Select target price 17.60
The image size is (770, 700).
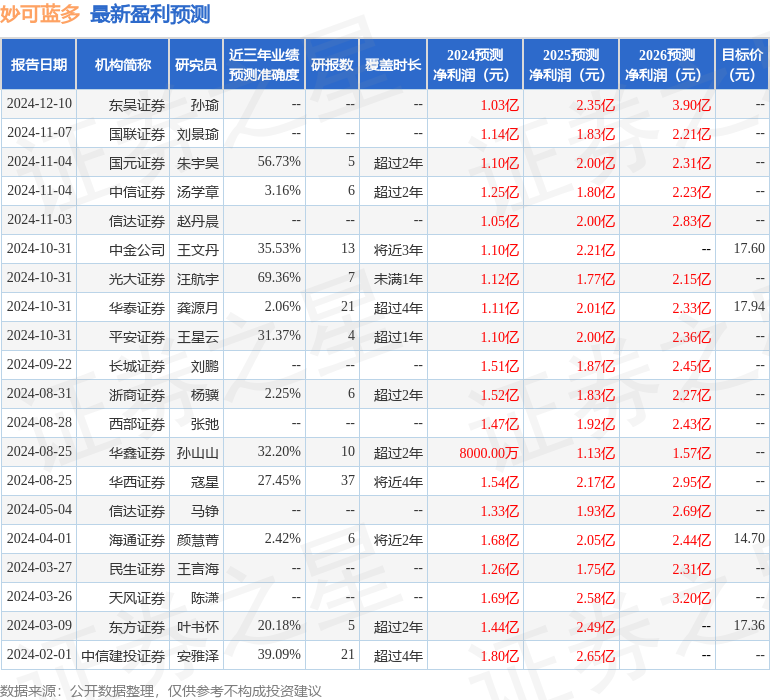[x=749, y=249]
